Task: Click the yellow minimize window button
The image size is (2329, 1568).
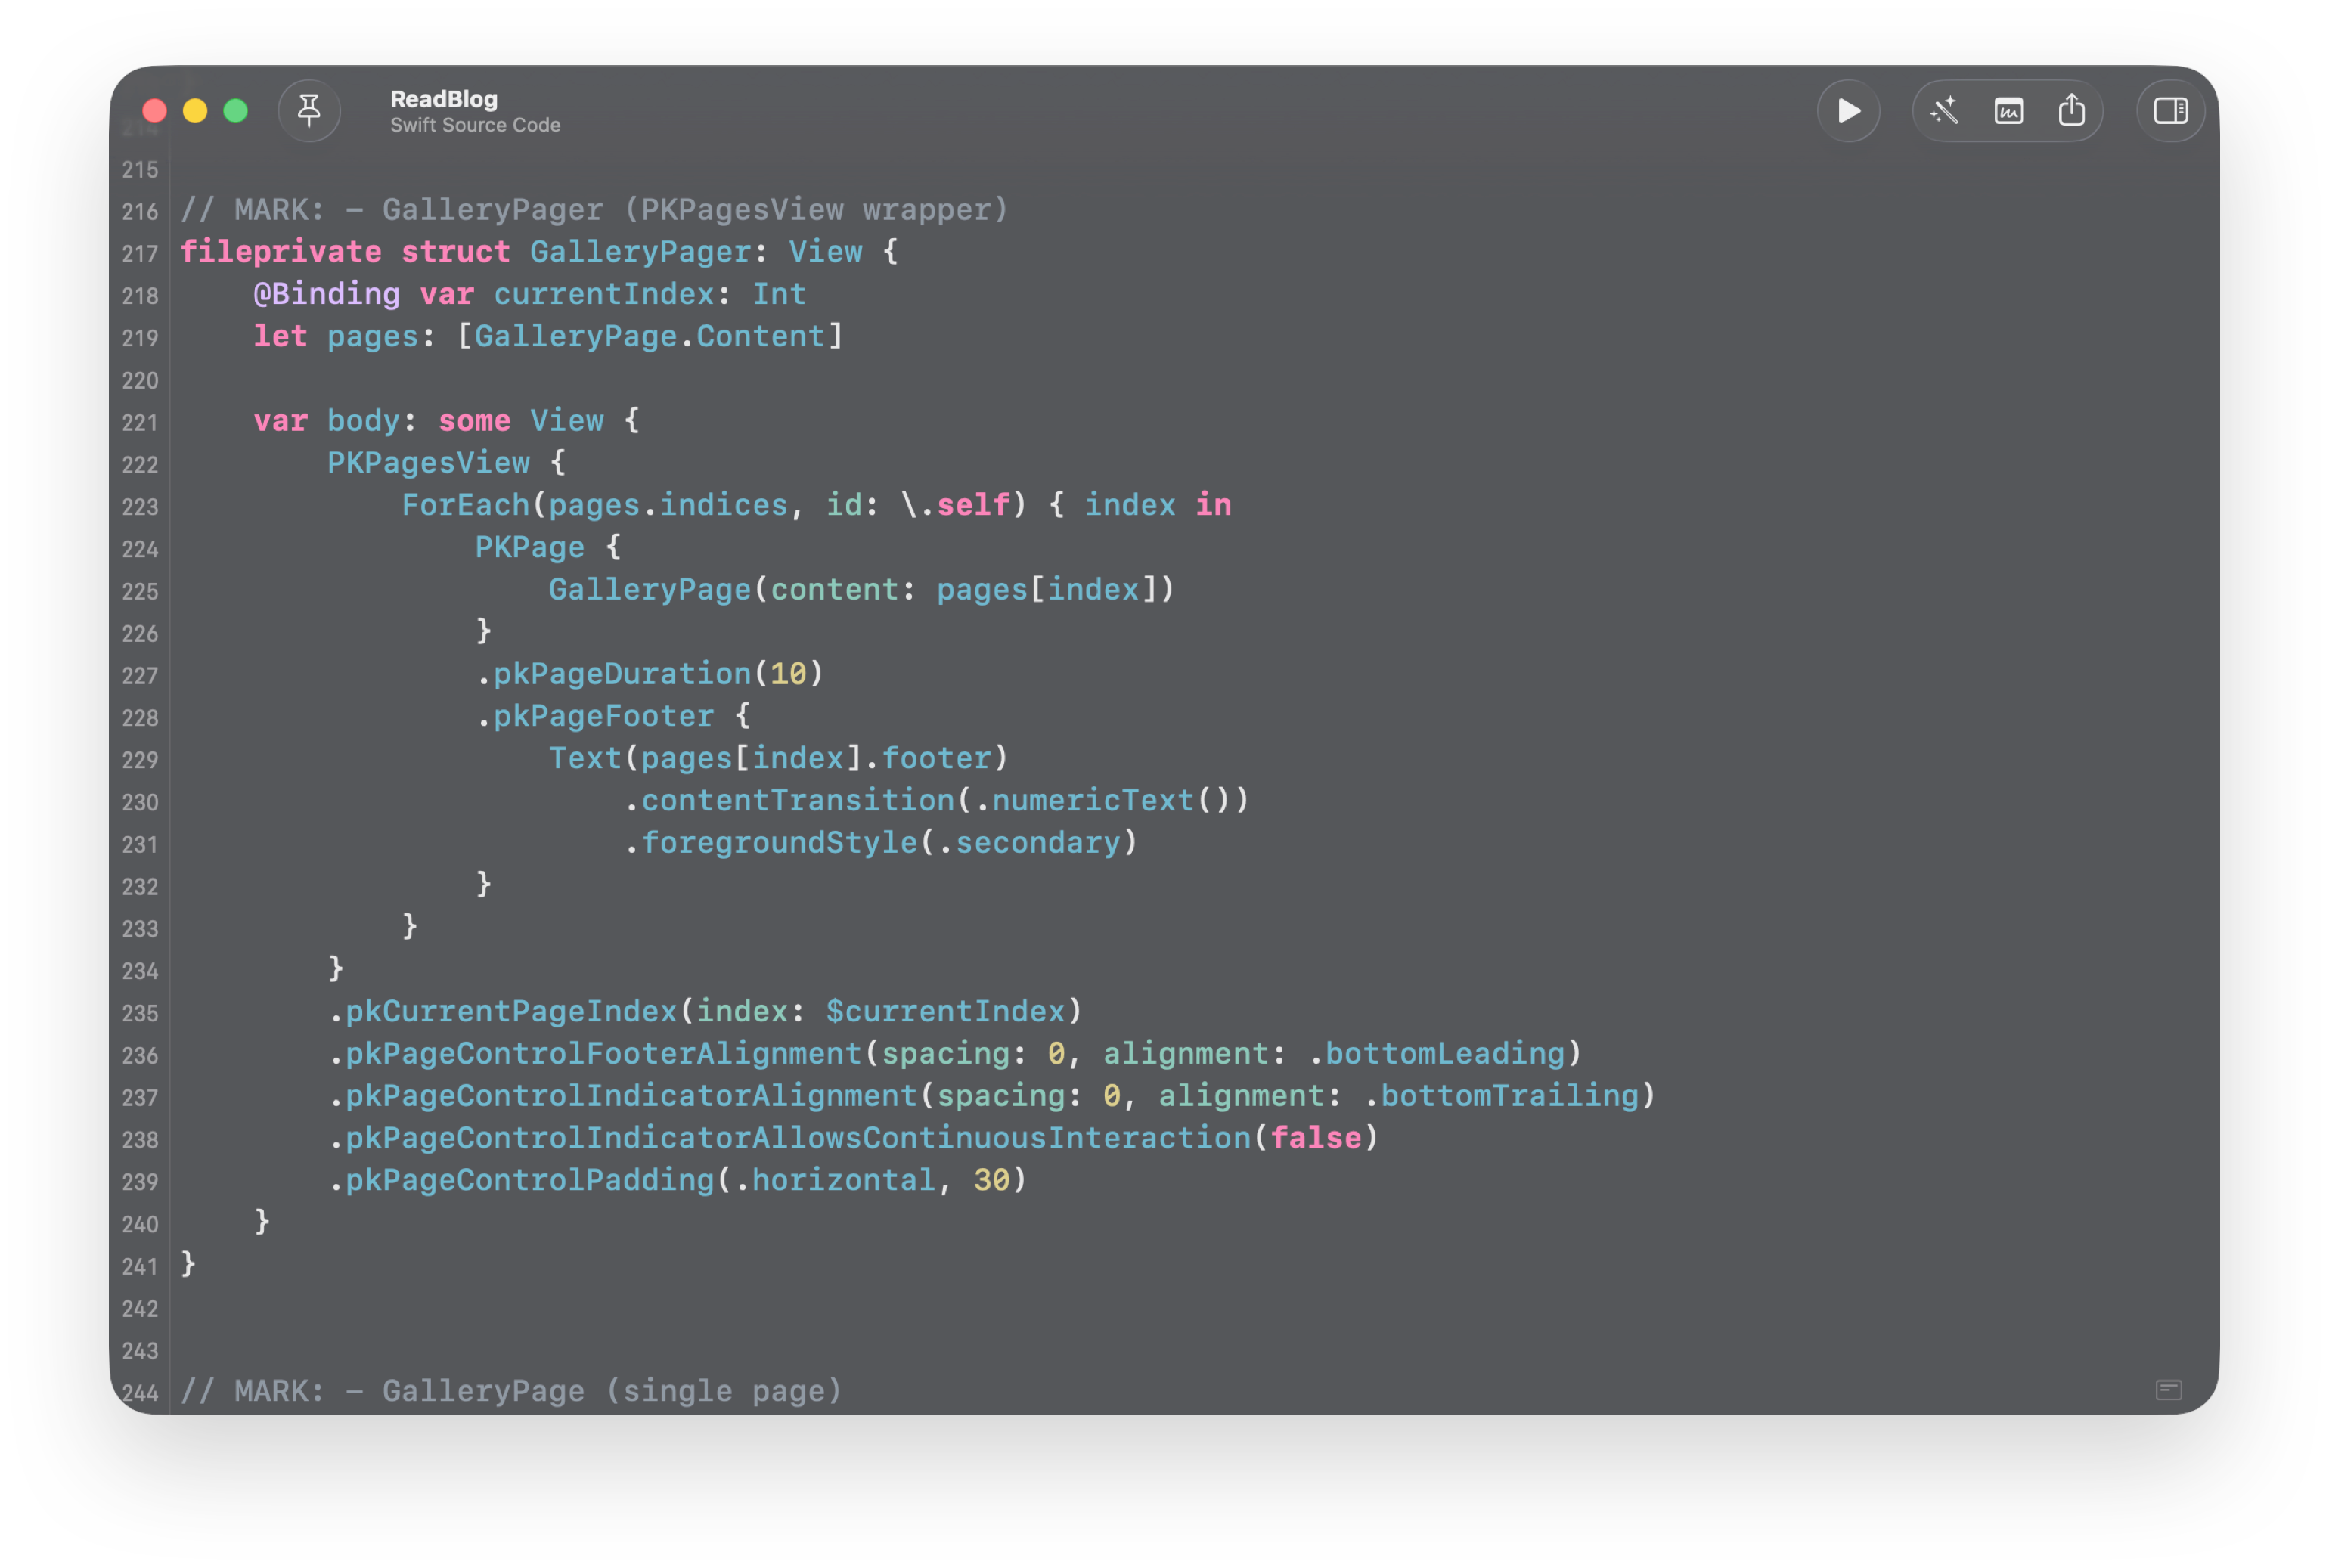Action: (x=195, y=111)
